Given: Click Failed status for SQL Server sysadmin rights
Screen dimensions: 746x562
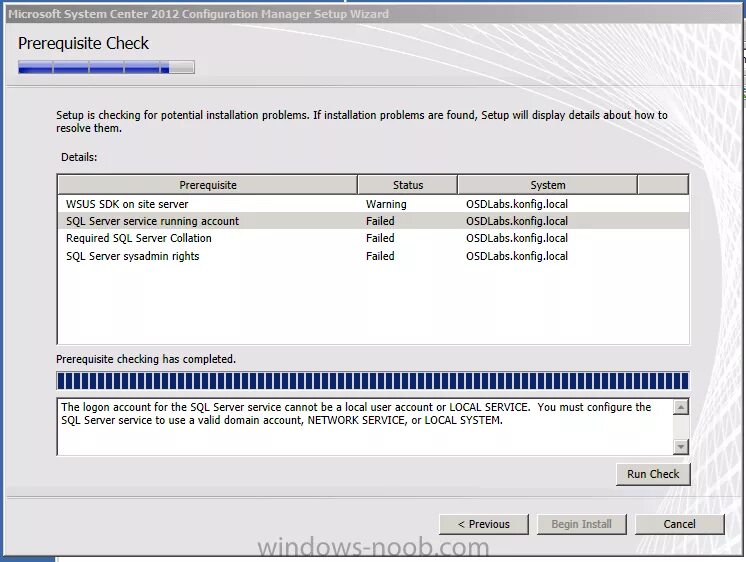Looking at the screenshot, I should click(380, 256).
